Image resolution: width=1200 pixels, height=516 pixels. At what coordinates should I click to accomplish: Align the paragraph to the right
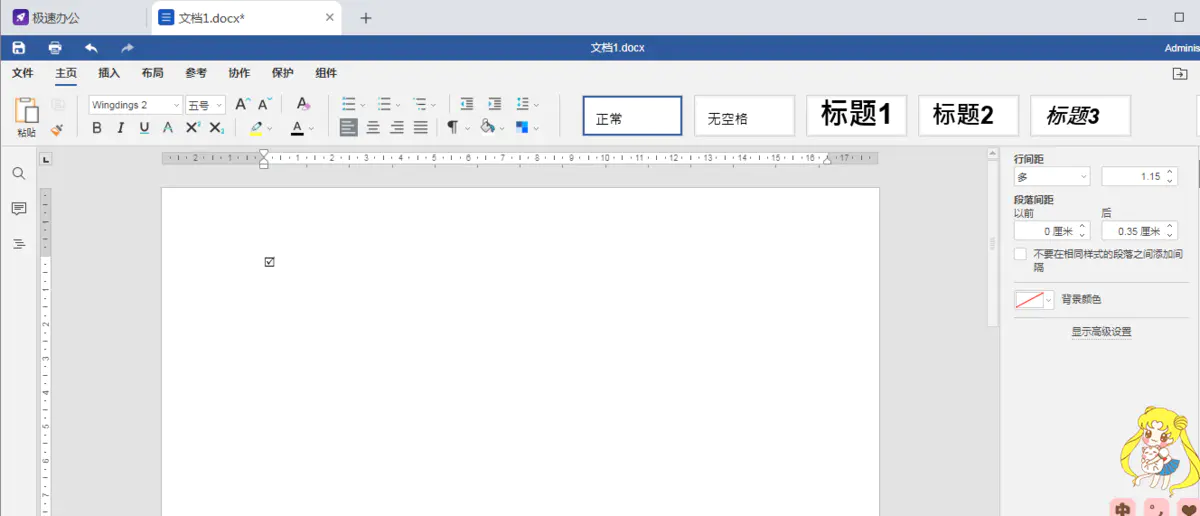[x=397, y=128]
